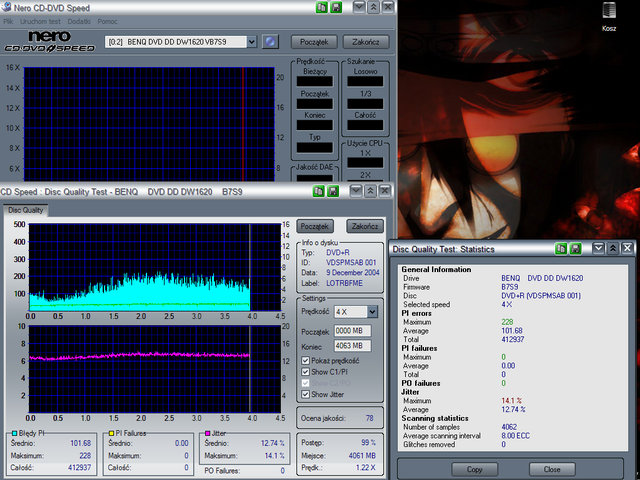Click Błędy PI Całość value 412937
This screenshot has width=640, height=480.
(79, 468)
